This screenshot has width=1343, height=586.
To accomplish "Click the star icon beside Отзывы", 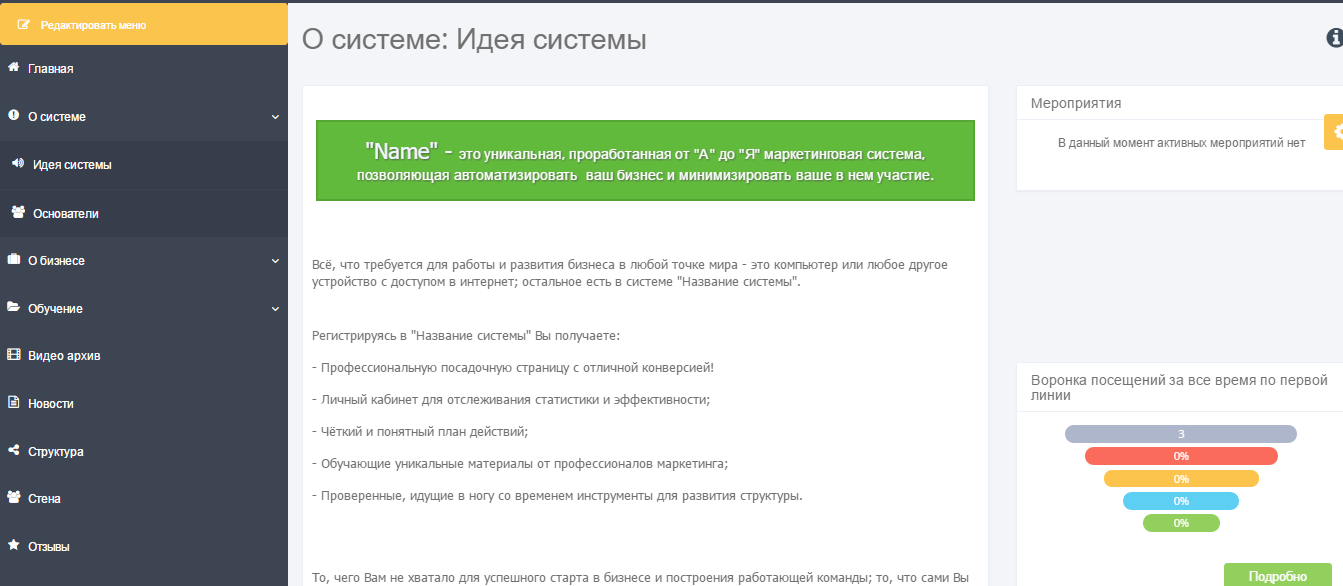I will point(14,546).
